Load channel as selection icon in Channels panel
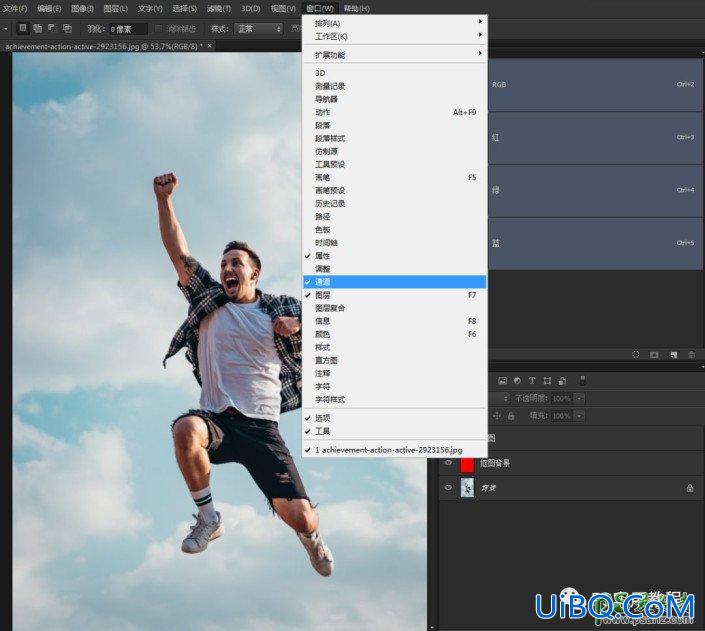This screenshot has width=705, height=631. point(635,355)
